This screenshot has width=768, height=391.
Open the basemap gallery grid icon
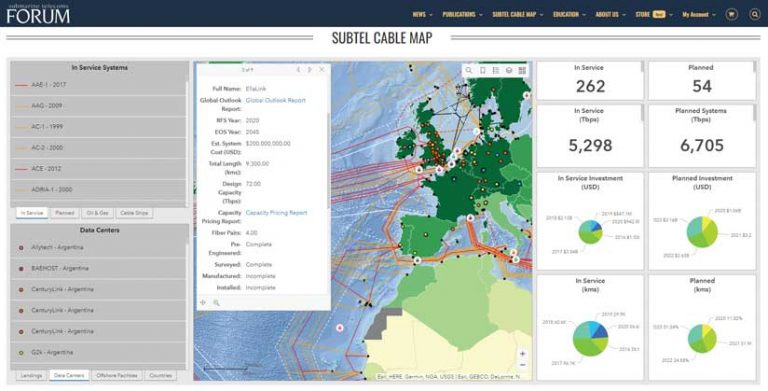[522, 71]
